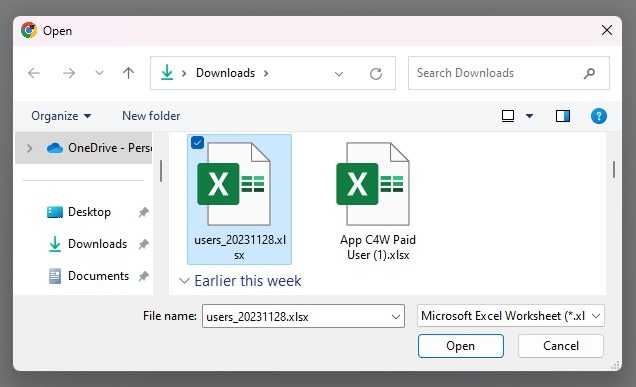636x387 pixels.
Task: Click the Documents file icon
Action: coord(55,276)
